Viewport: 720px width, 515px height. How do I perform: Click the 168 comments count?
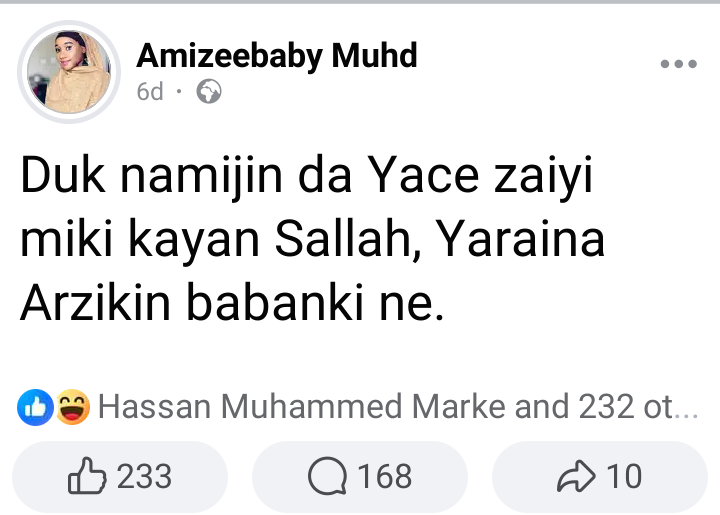[x=385, y=477]
